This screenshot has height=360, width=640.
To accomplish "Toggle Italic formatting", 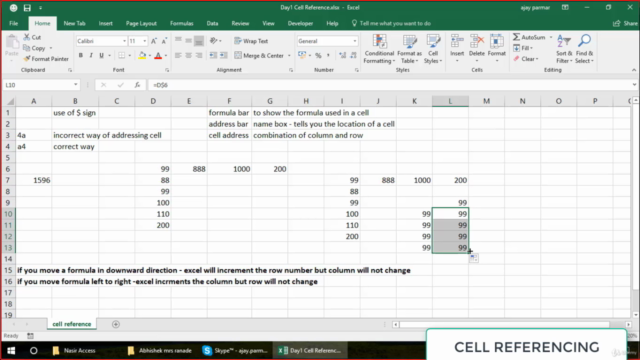I will tap(91, 56).
